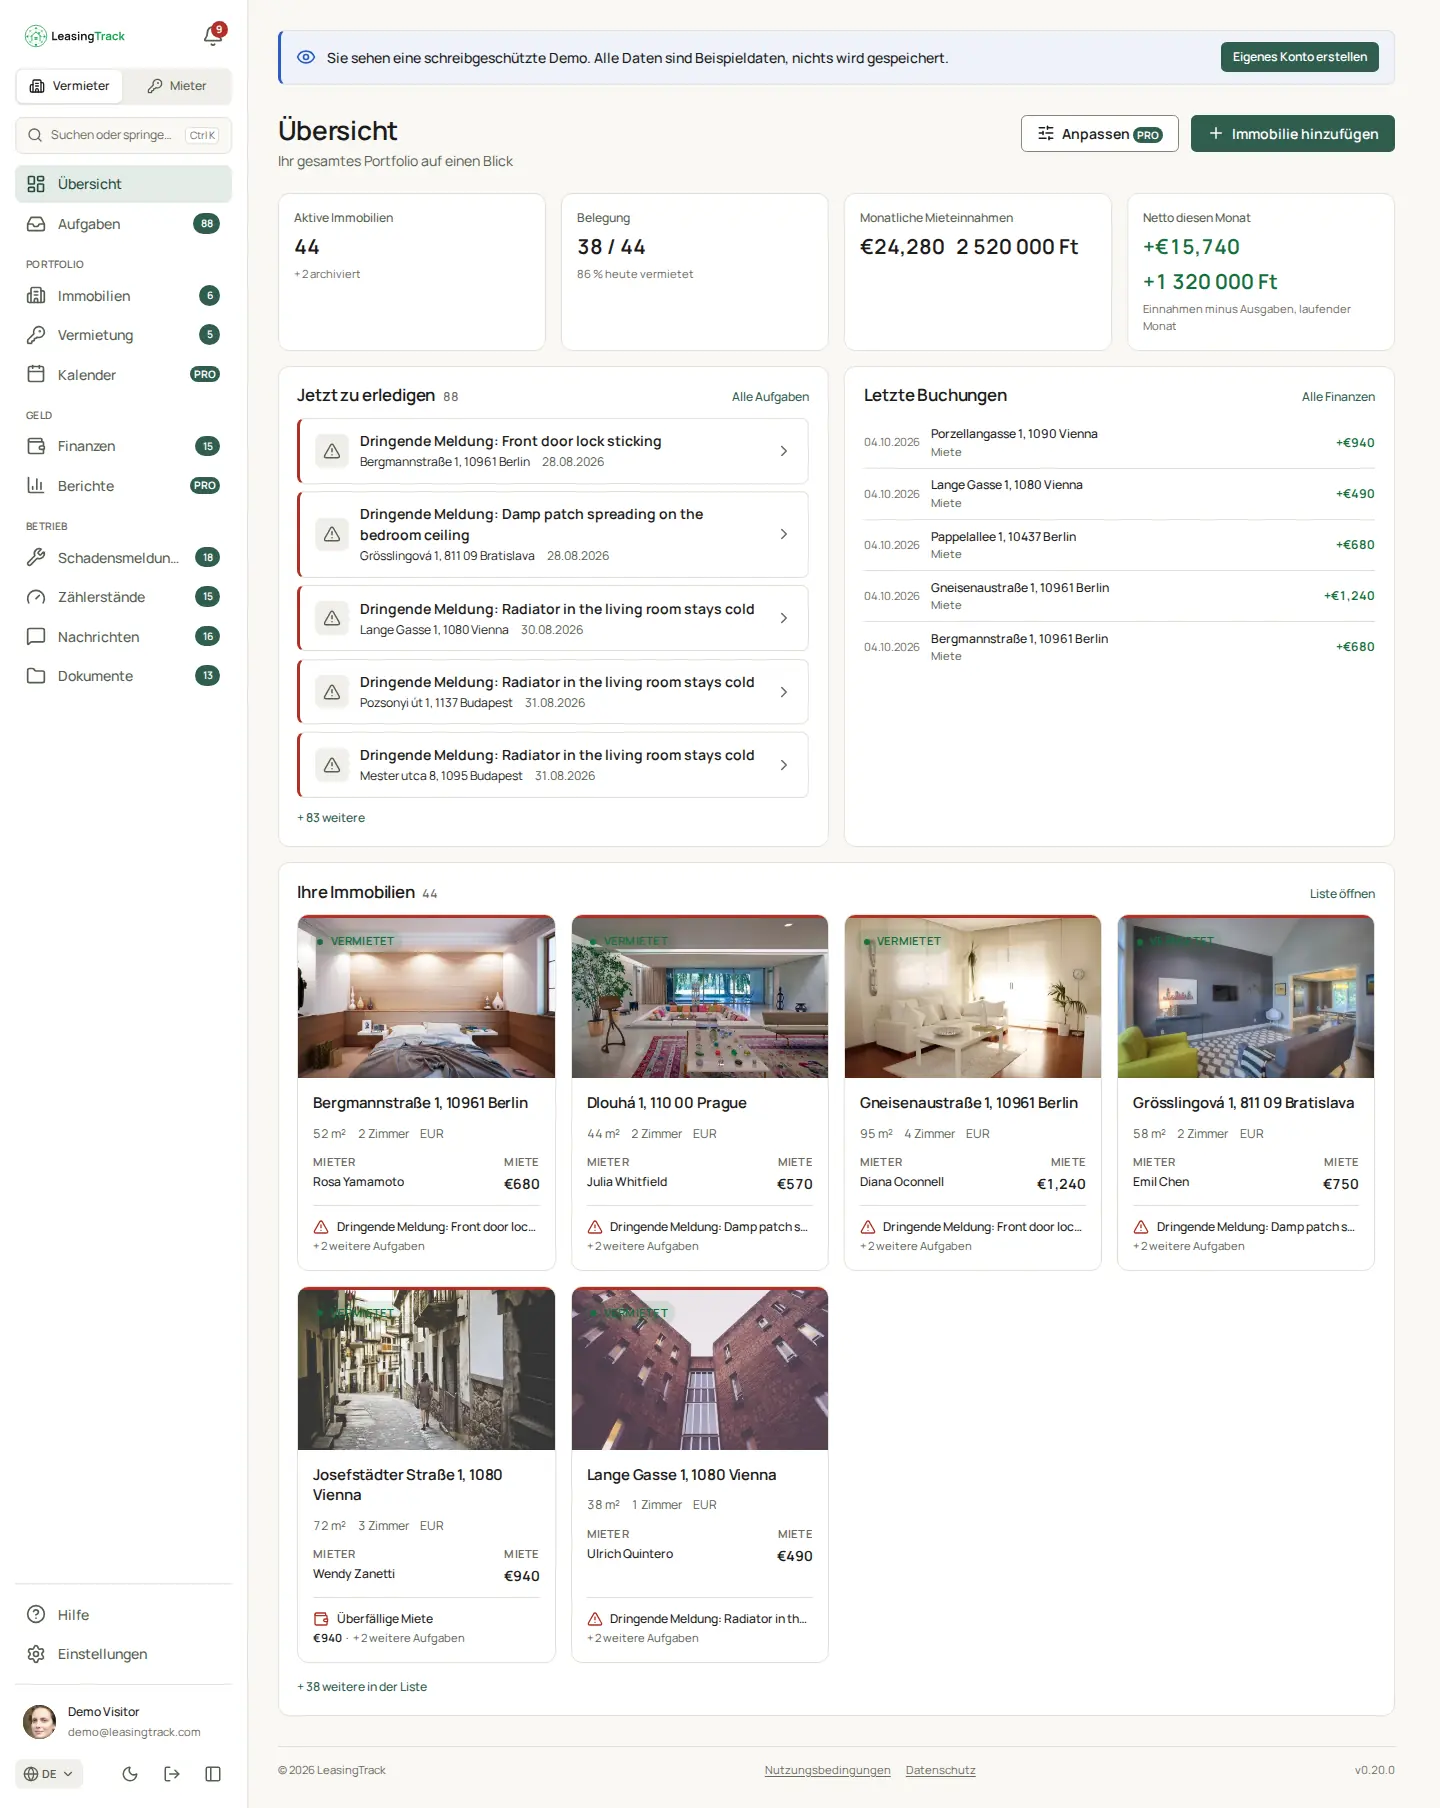
Task: Click the Nachrichten message icon
Action: (36, 636)
